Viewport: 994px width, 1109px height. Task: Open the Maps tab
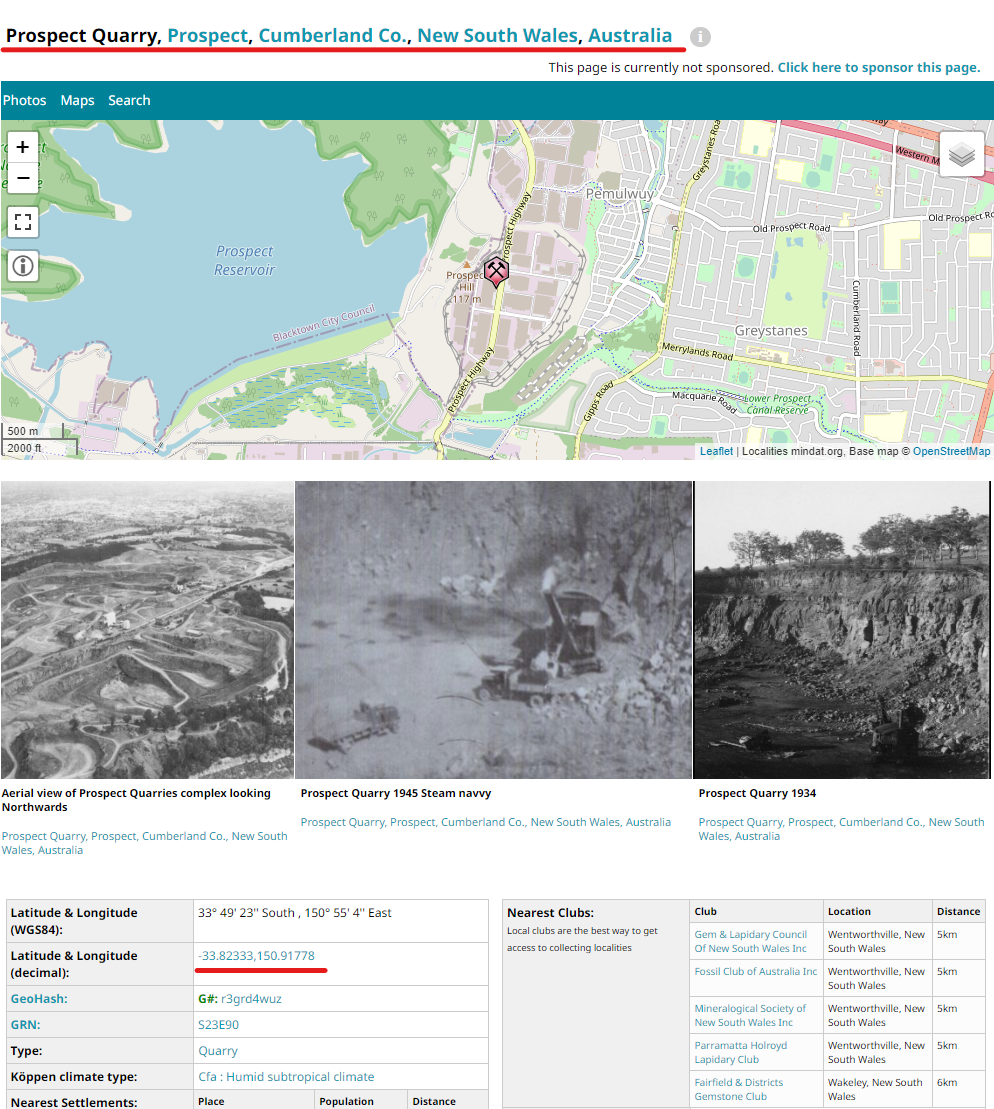(77, 100)
